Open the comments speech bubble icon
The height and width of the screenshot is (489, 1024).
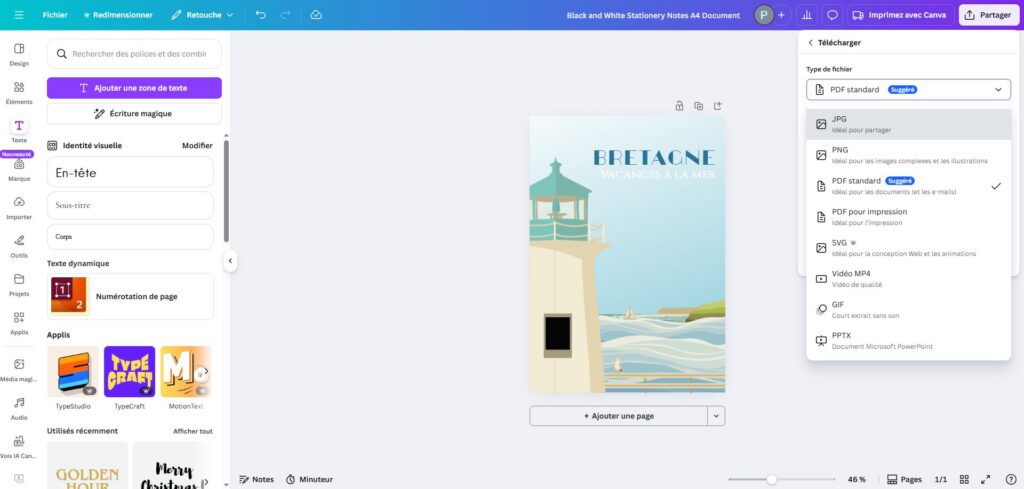point(832,15)
